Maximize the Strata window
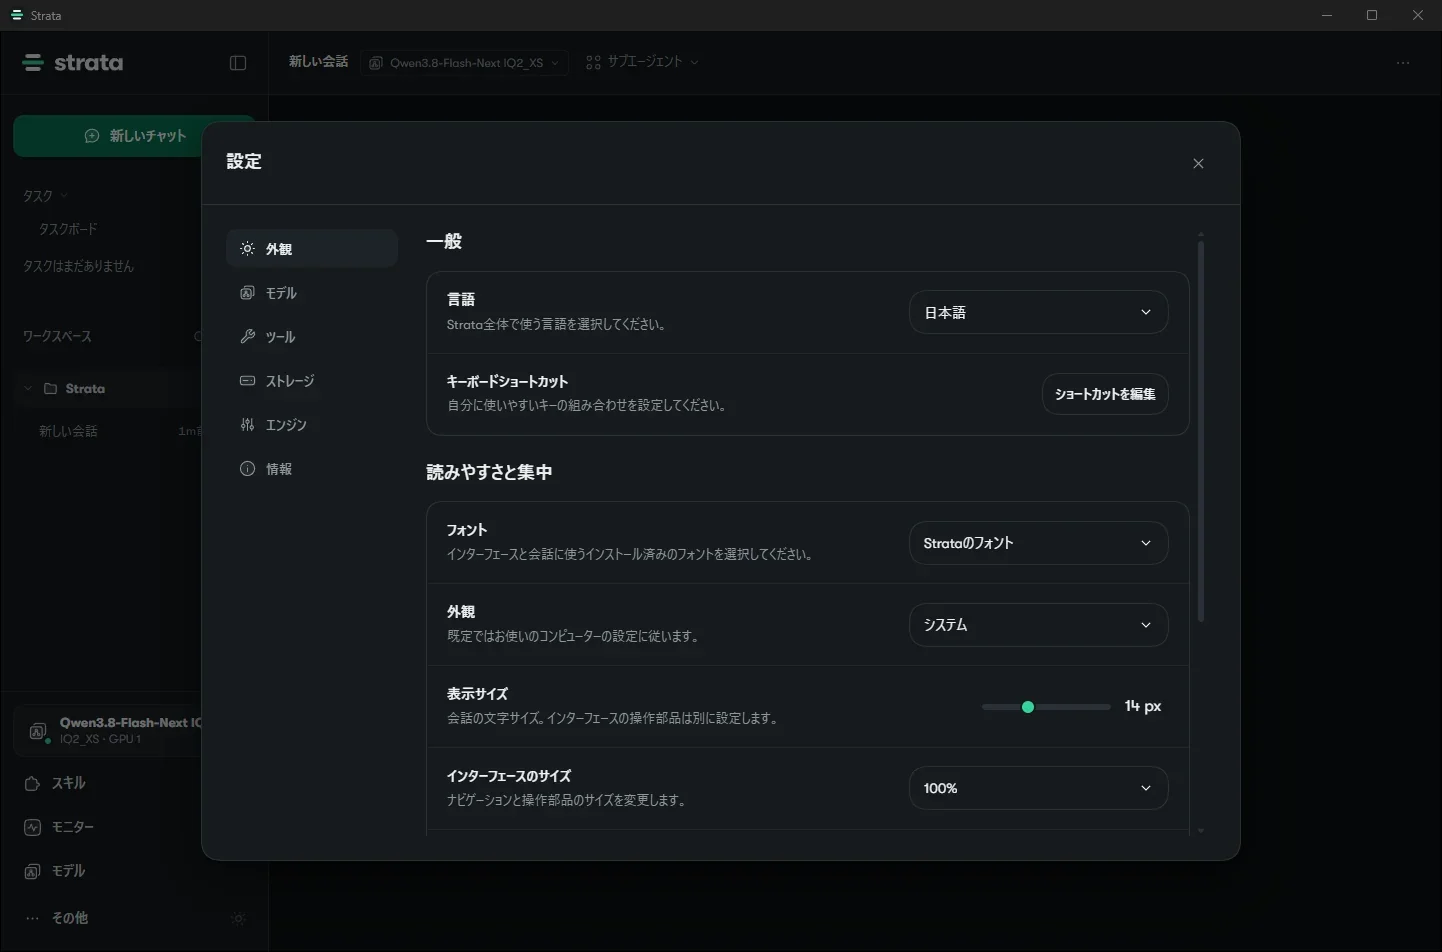 pos(1372,15)
